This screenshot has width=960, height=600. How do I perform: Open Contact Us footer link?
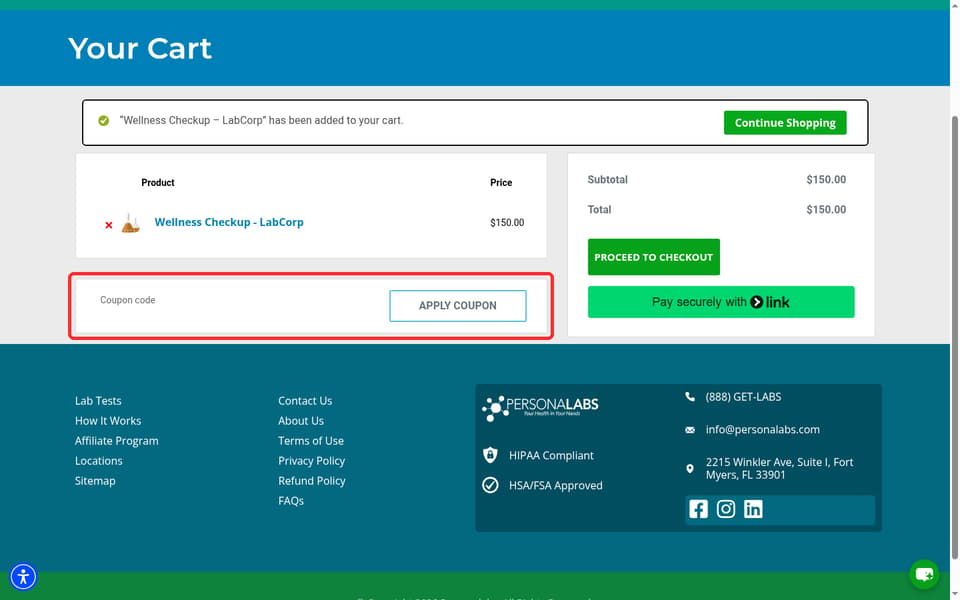click(305, 401)
